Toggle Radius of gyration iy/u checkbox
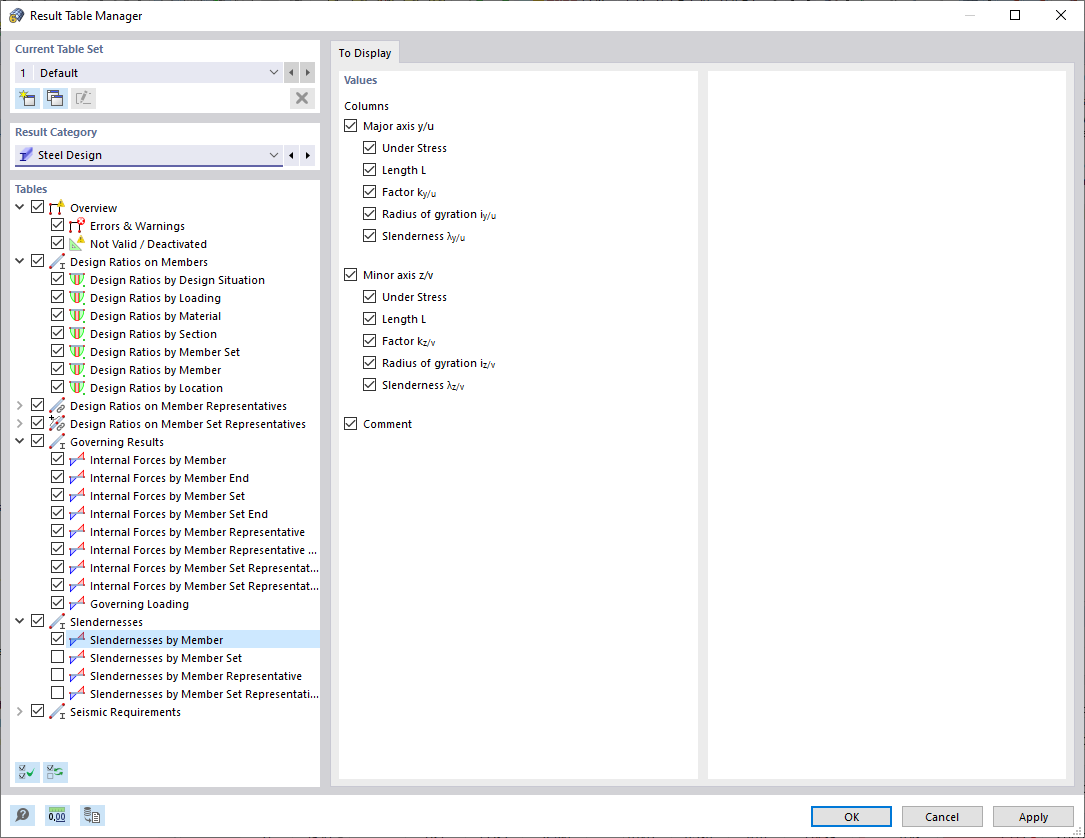Viewport: 1085px width, 838px height. pyautogui.click(x=370, y=214)
